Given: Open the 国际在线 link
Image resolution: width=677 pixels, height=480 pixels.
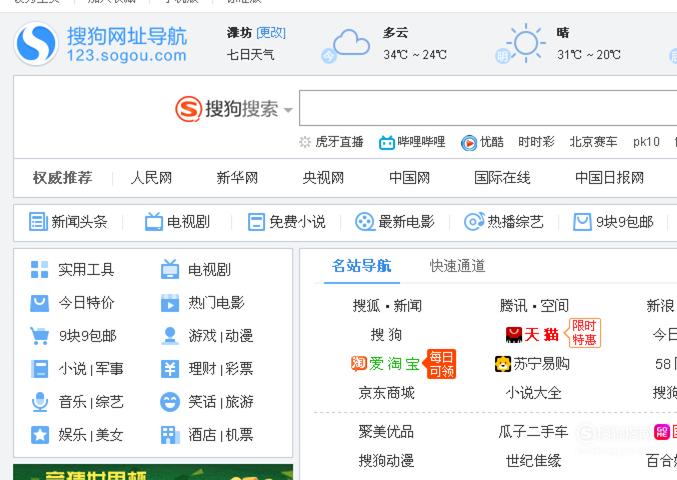Looking at the screenshot, I should (502, 178).
